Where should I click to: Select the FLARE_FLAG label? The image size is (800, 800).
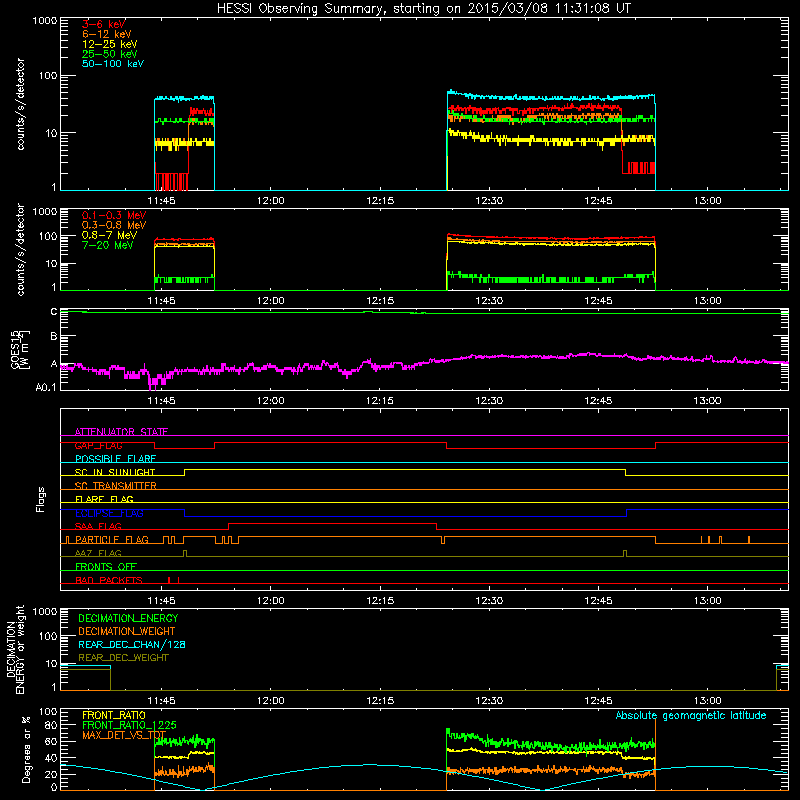(104, 499)
